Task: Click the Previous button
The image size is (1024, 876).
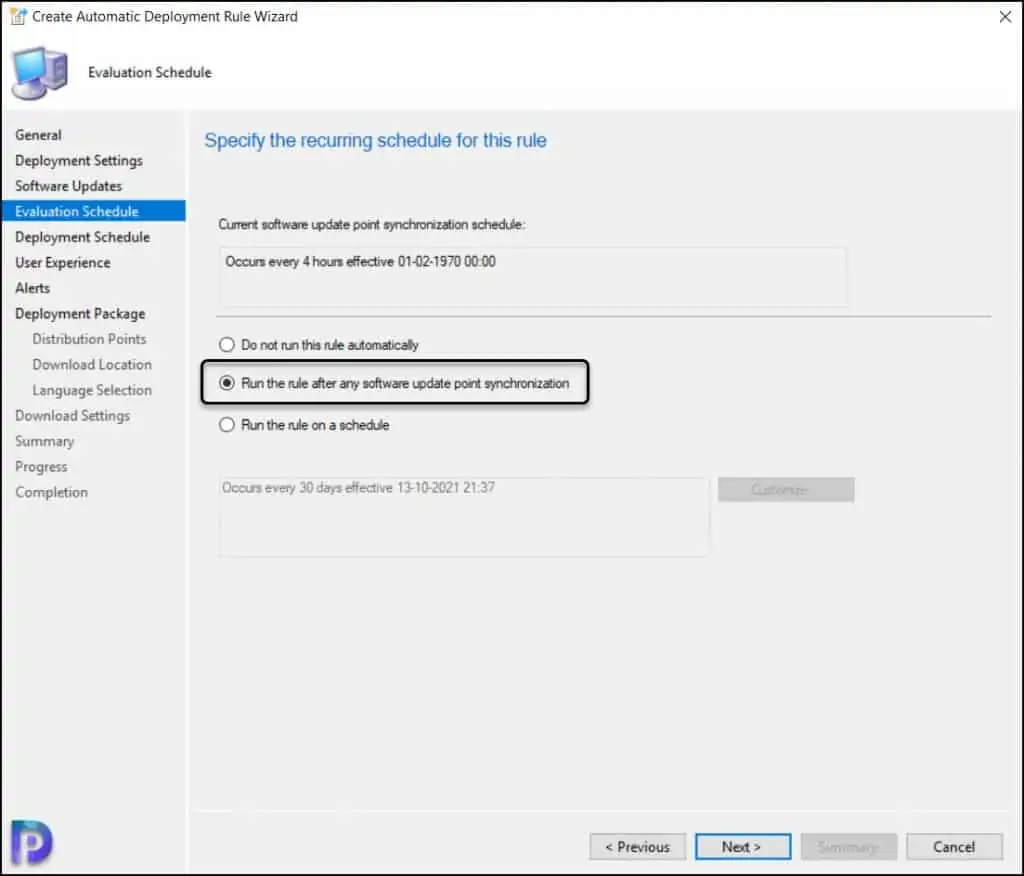Action: [637, 847]
